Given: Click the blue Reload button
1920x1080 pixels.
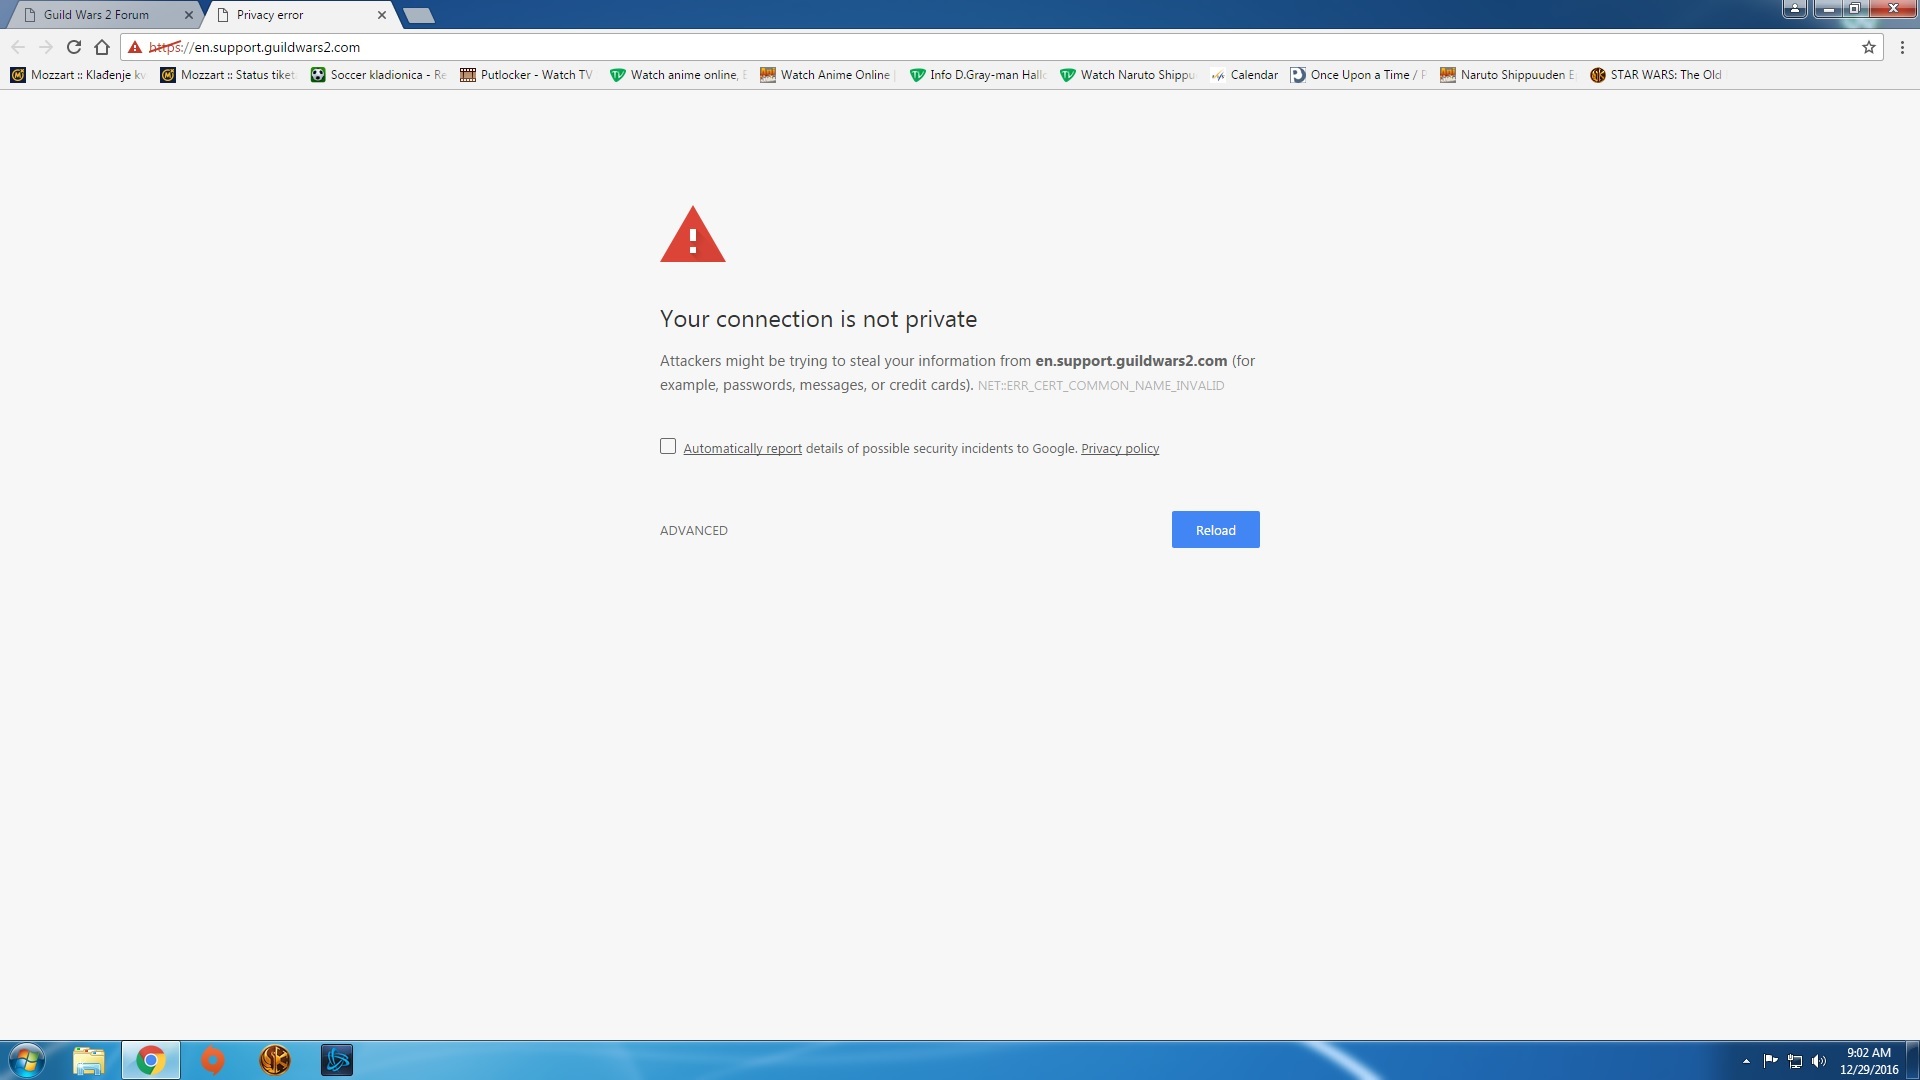Looking at the screenshot, I should 1216,530.
